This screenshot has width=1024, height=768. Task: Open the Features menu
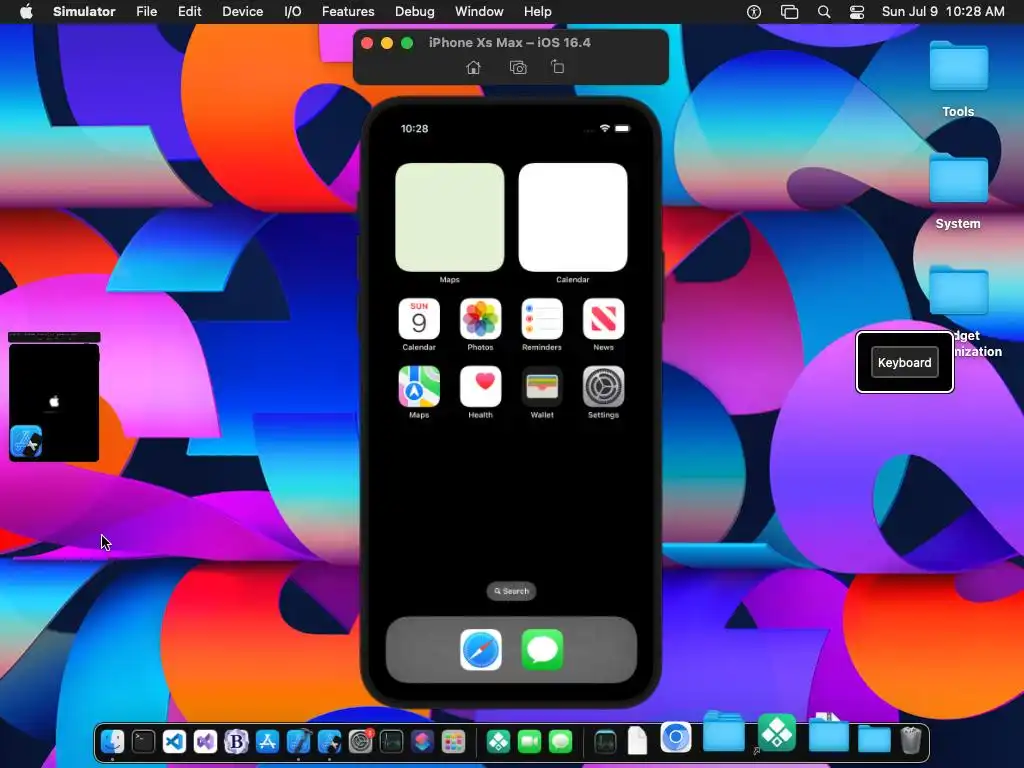click(x=348, y=12)
